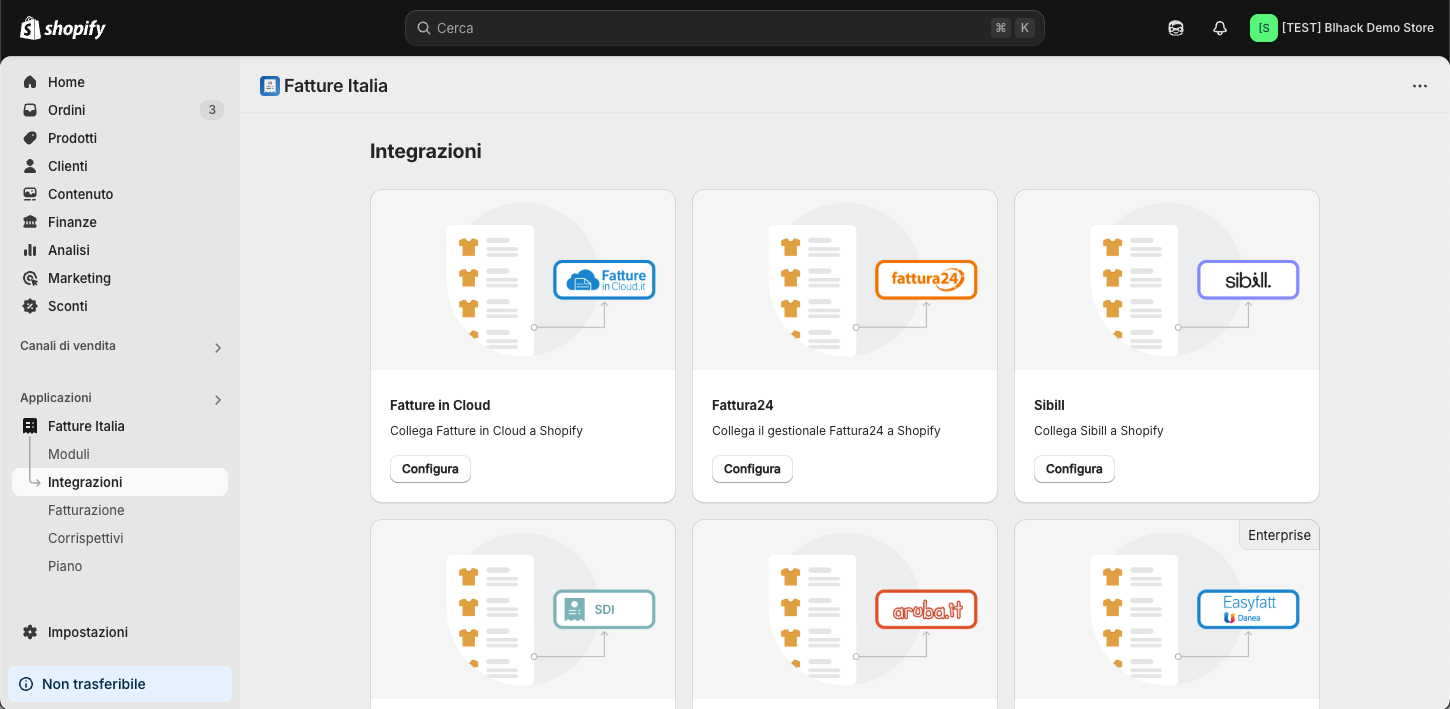
Task: Click the sibill logo illustration
Action: [1248, 280]
